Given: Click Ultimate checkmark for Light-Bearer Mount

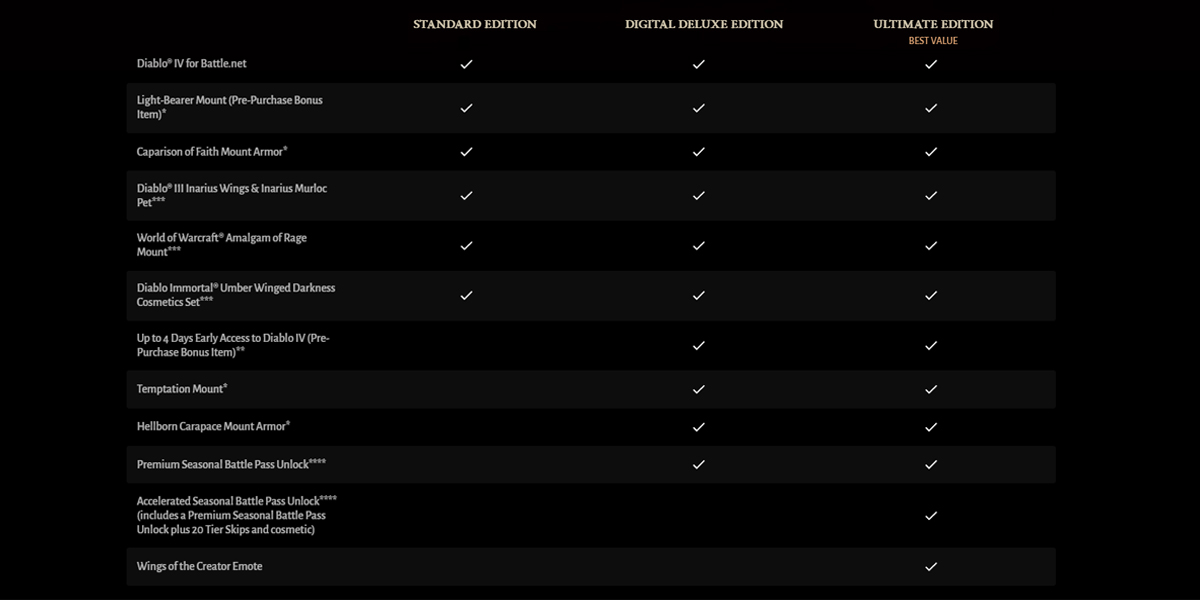Looking at the screenshot, I should pyautogui.click(x=931, y=107).
